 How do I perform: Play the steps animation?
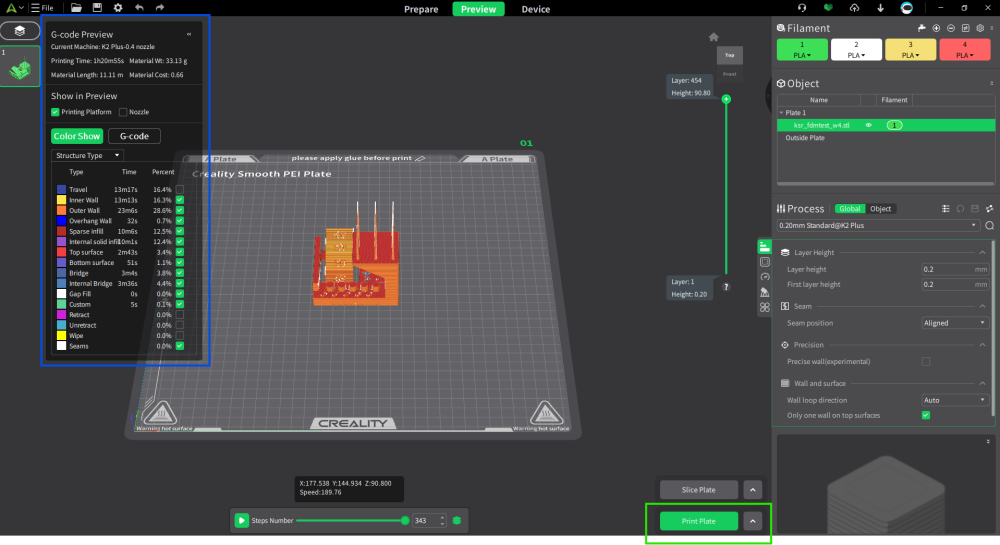pyautogui.click(x=242, y=521)
